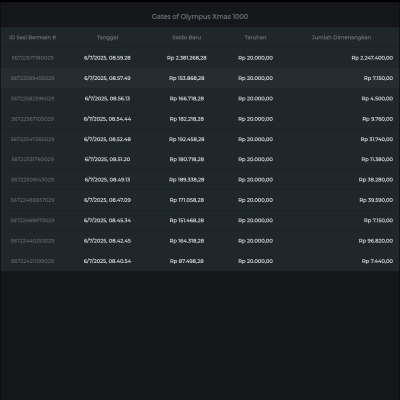
Task: Click the Rp 20.000,00 bet in the 08.49.13 row
Action: pyautogui.click(x=255, y=180)
